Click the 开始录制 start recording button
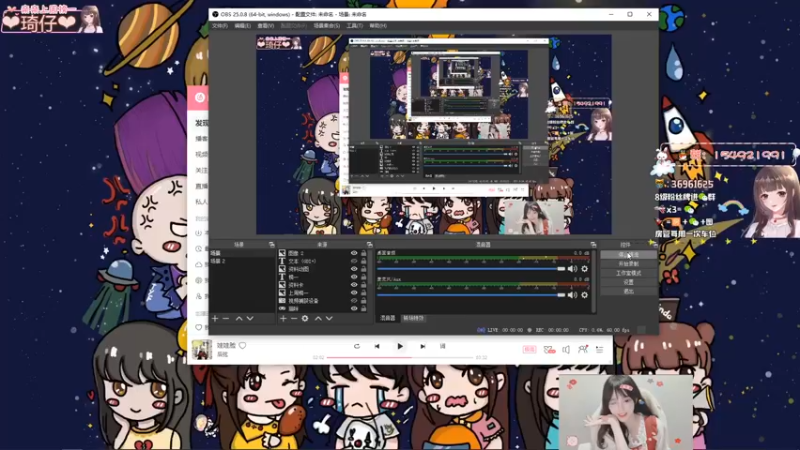This screenshot has height=450, width=800. 628,264
